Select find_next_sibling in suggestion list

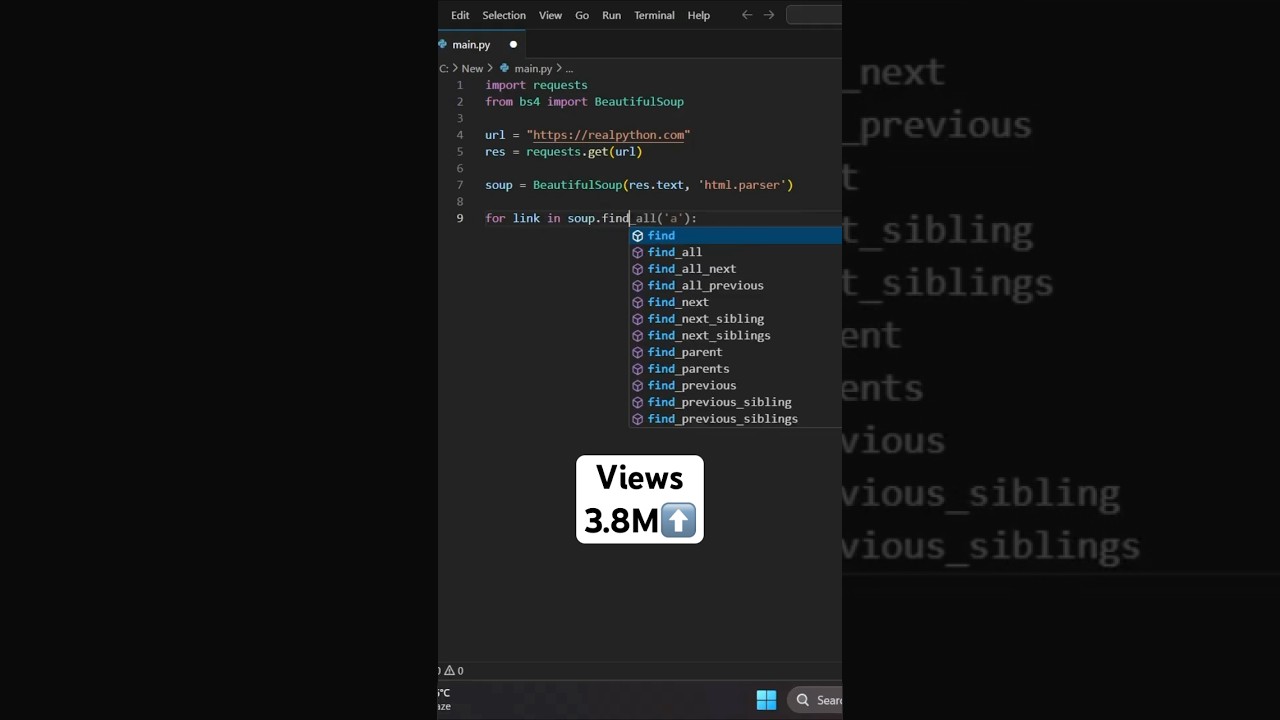coord(706,319)
